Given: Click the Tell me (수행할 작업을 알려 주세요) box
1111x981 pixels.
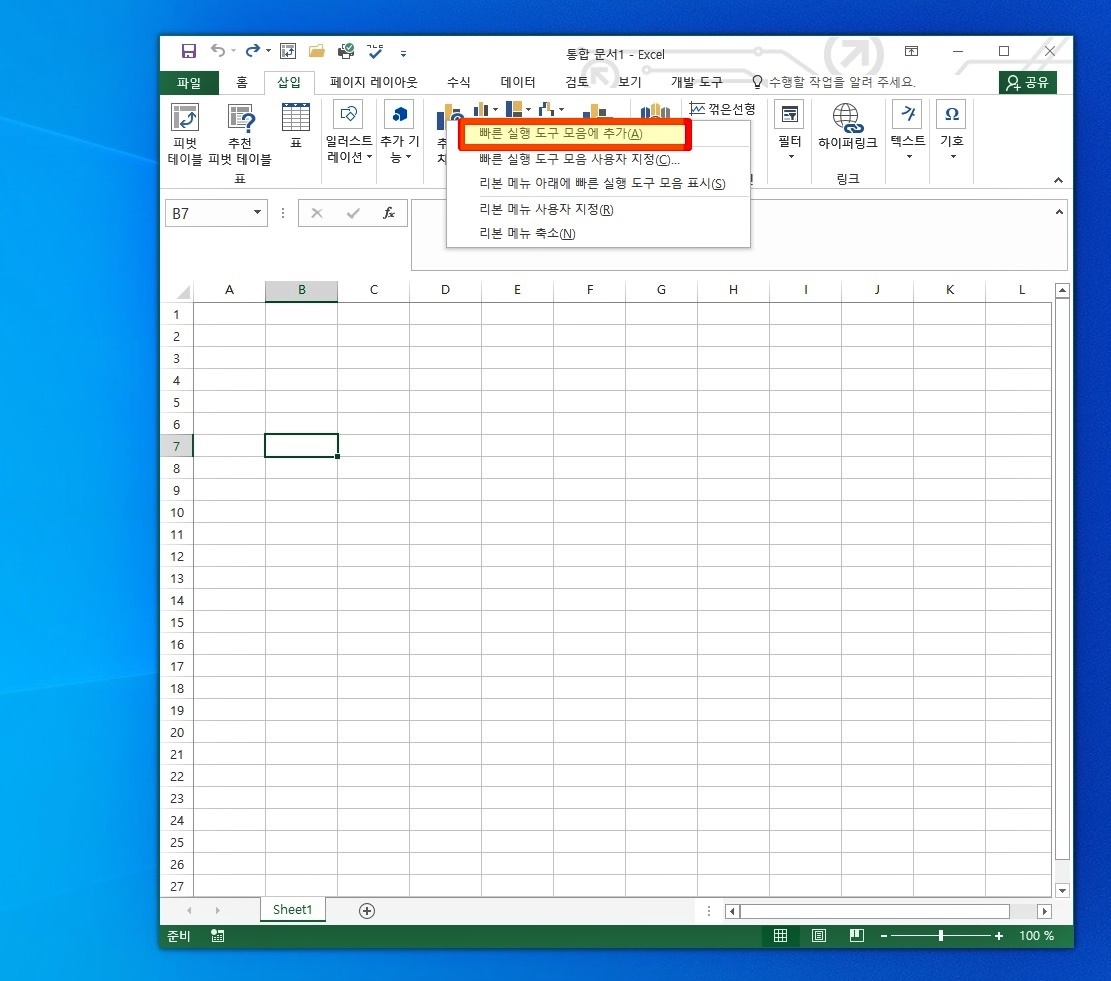Looking at the screenshot, I should point(834,82).
